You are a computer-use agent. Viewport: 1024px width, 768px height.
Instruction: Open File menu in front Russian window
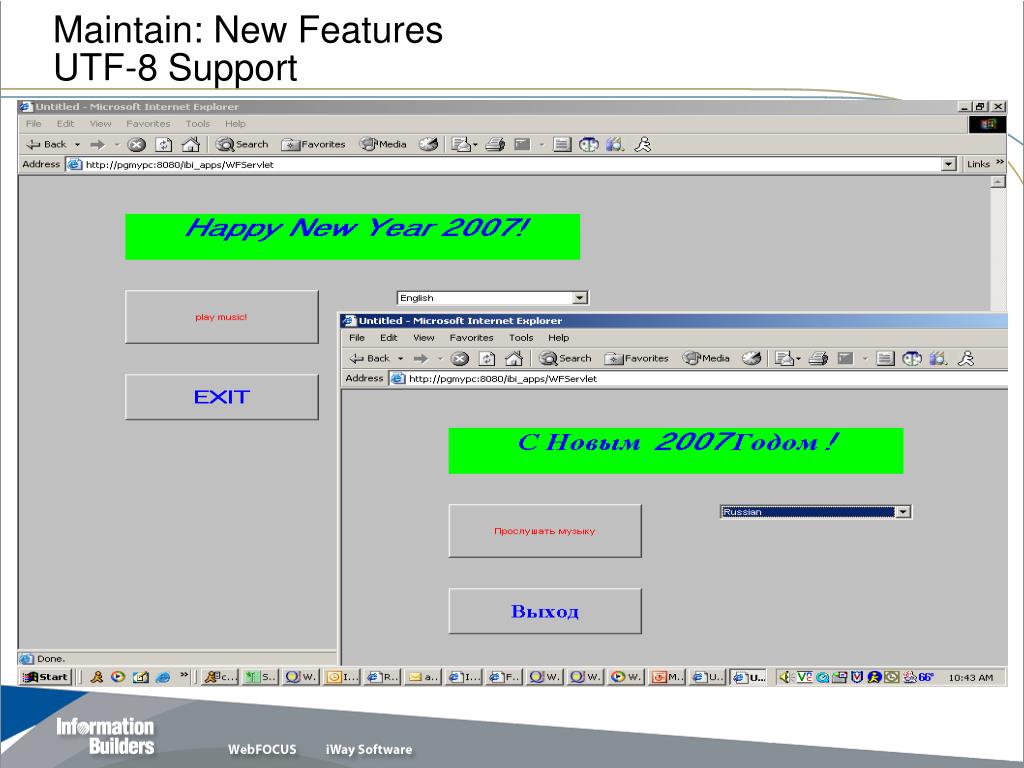pyautogui.click(x=357, y=338)
